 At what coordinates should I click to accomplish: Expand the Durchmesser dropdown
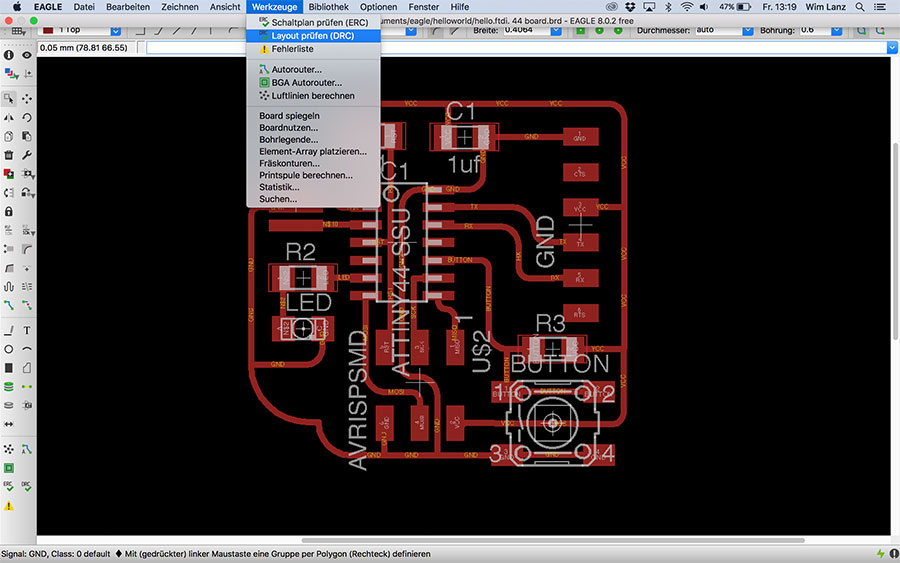click(747, 30)
